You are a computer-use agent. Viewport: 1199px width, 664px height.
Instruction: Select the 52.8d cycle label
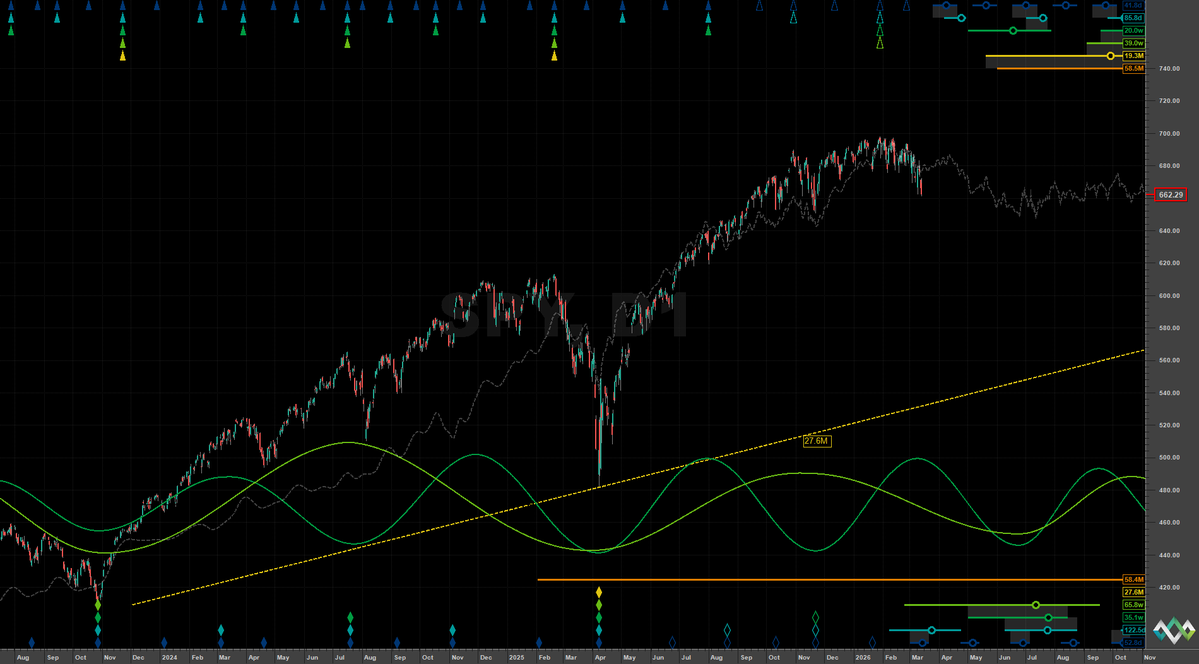coord(1132,643)
